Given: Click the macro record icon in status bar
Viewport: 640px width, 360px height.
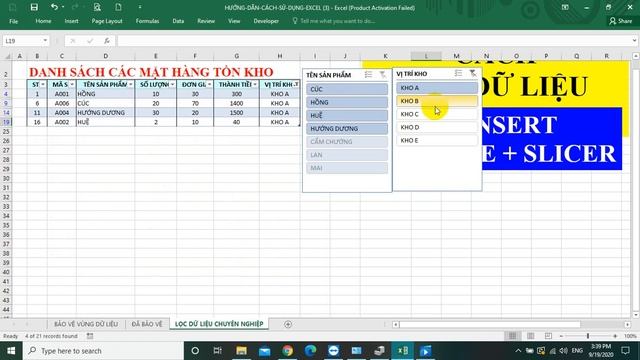Looking at the screenshot, I should tap(90, 336).
